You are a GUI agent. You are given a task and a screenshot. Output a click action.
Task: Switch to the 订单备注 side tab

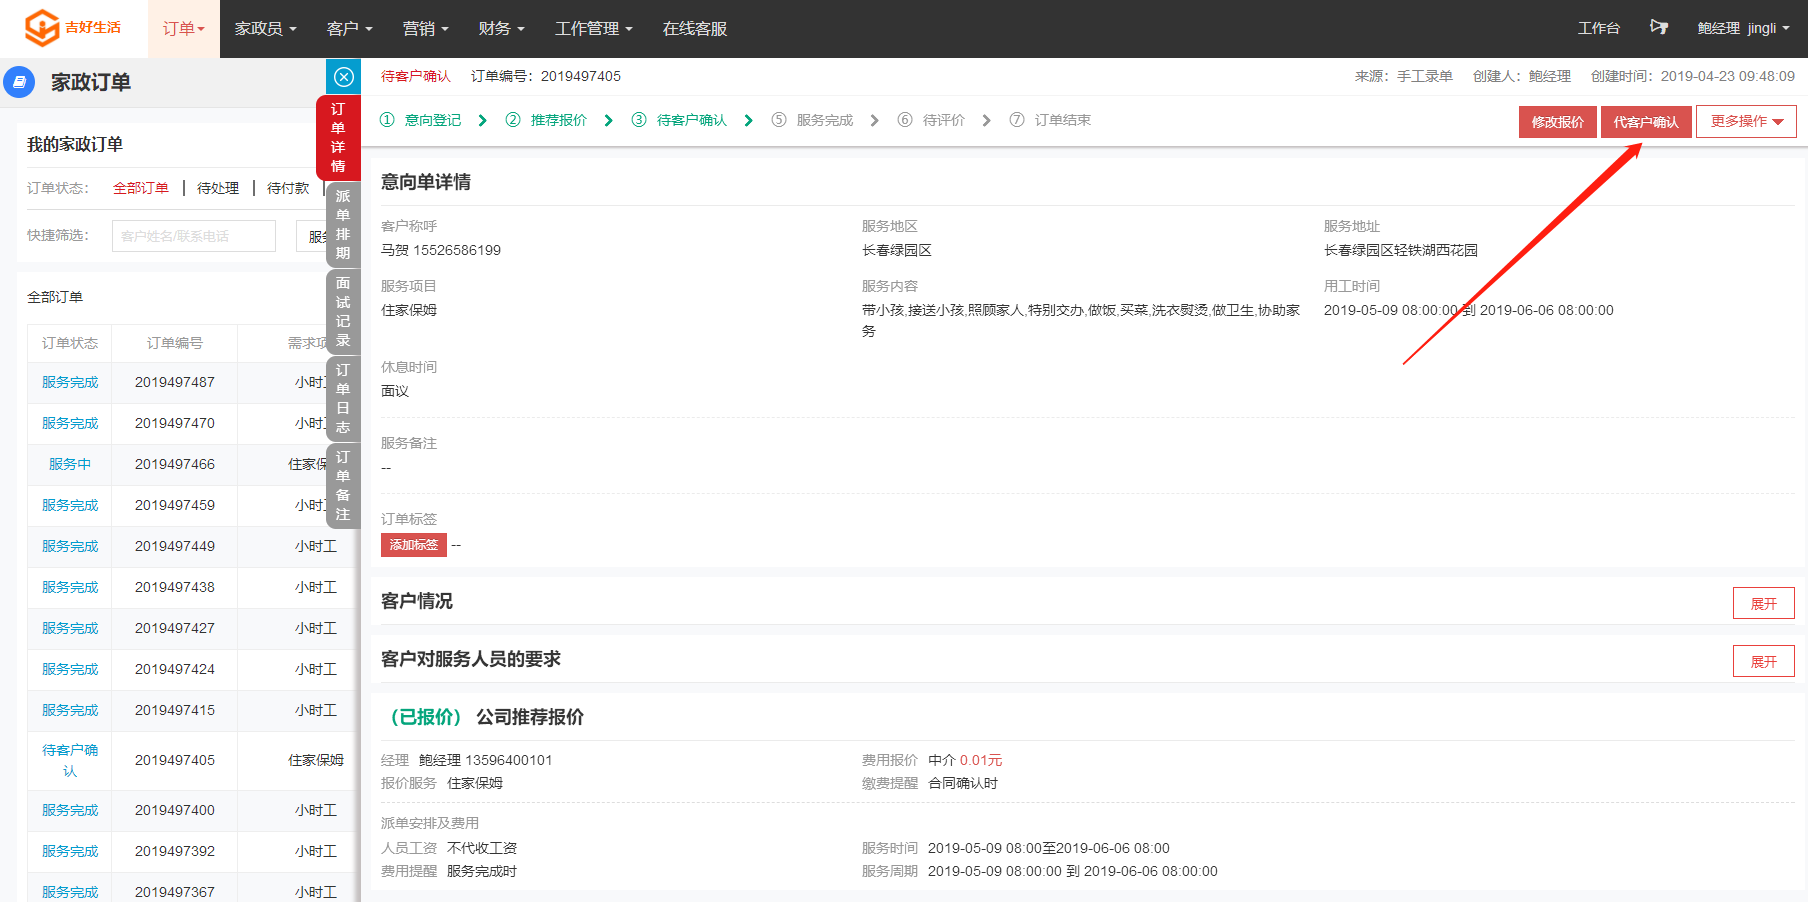point(343,486)
